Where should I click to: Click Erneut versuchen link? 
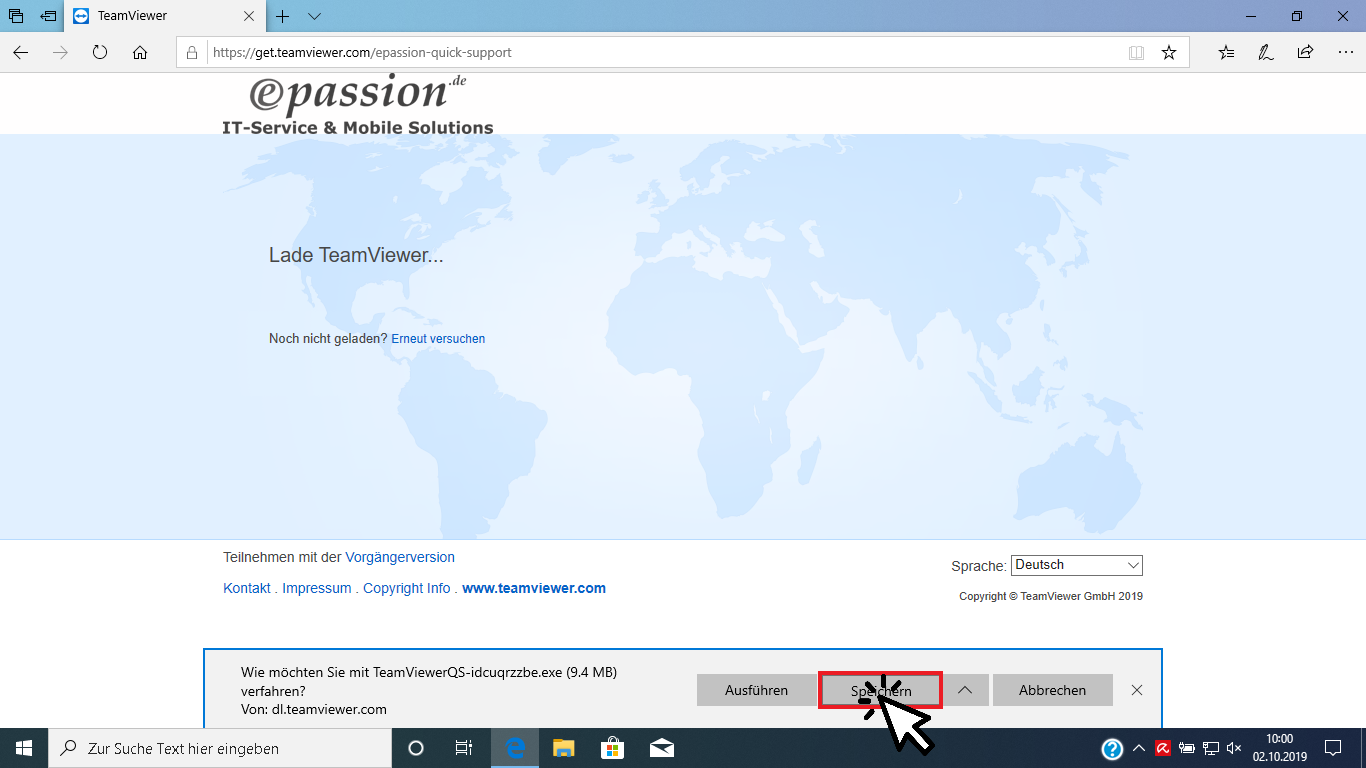coord(438,339)
